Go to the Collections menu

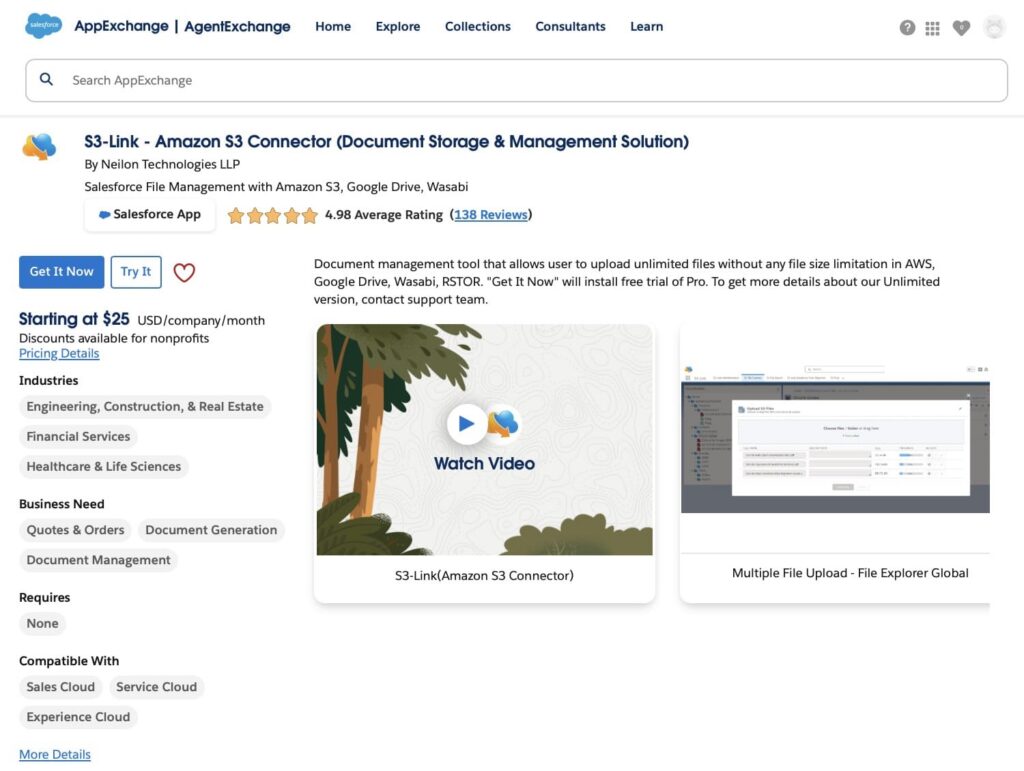[477, 27]
